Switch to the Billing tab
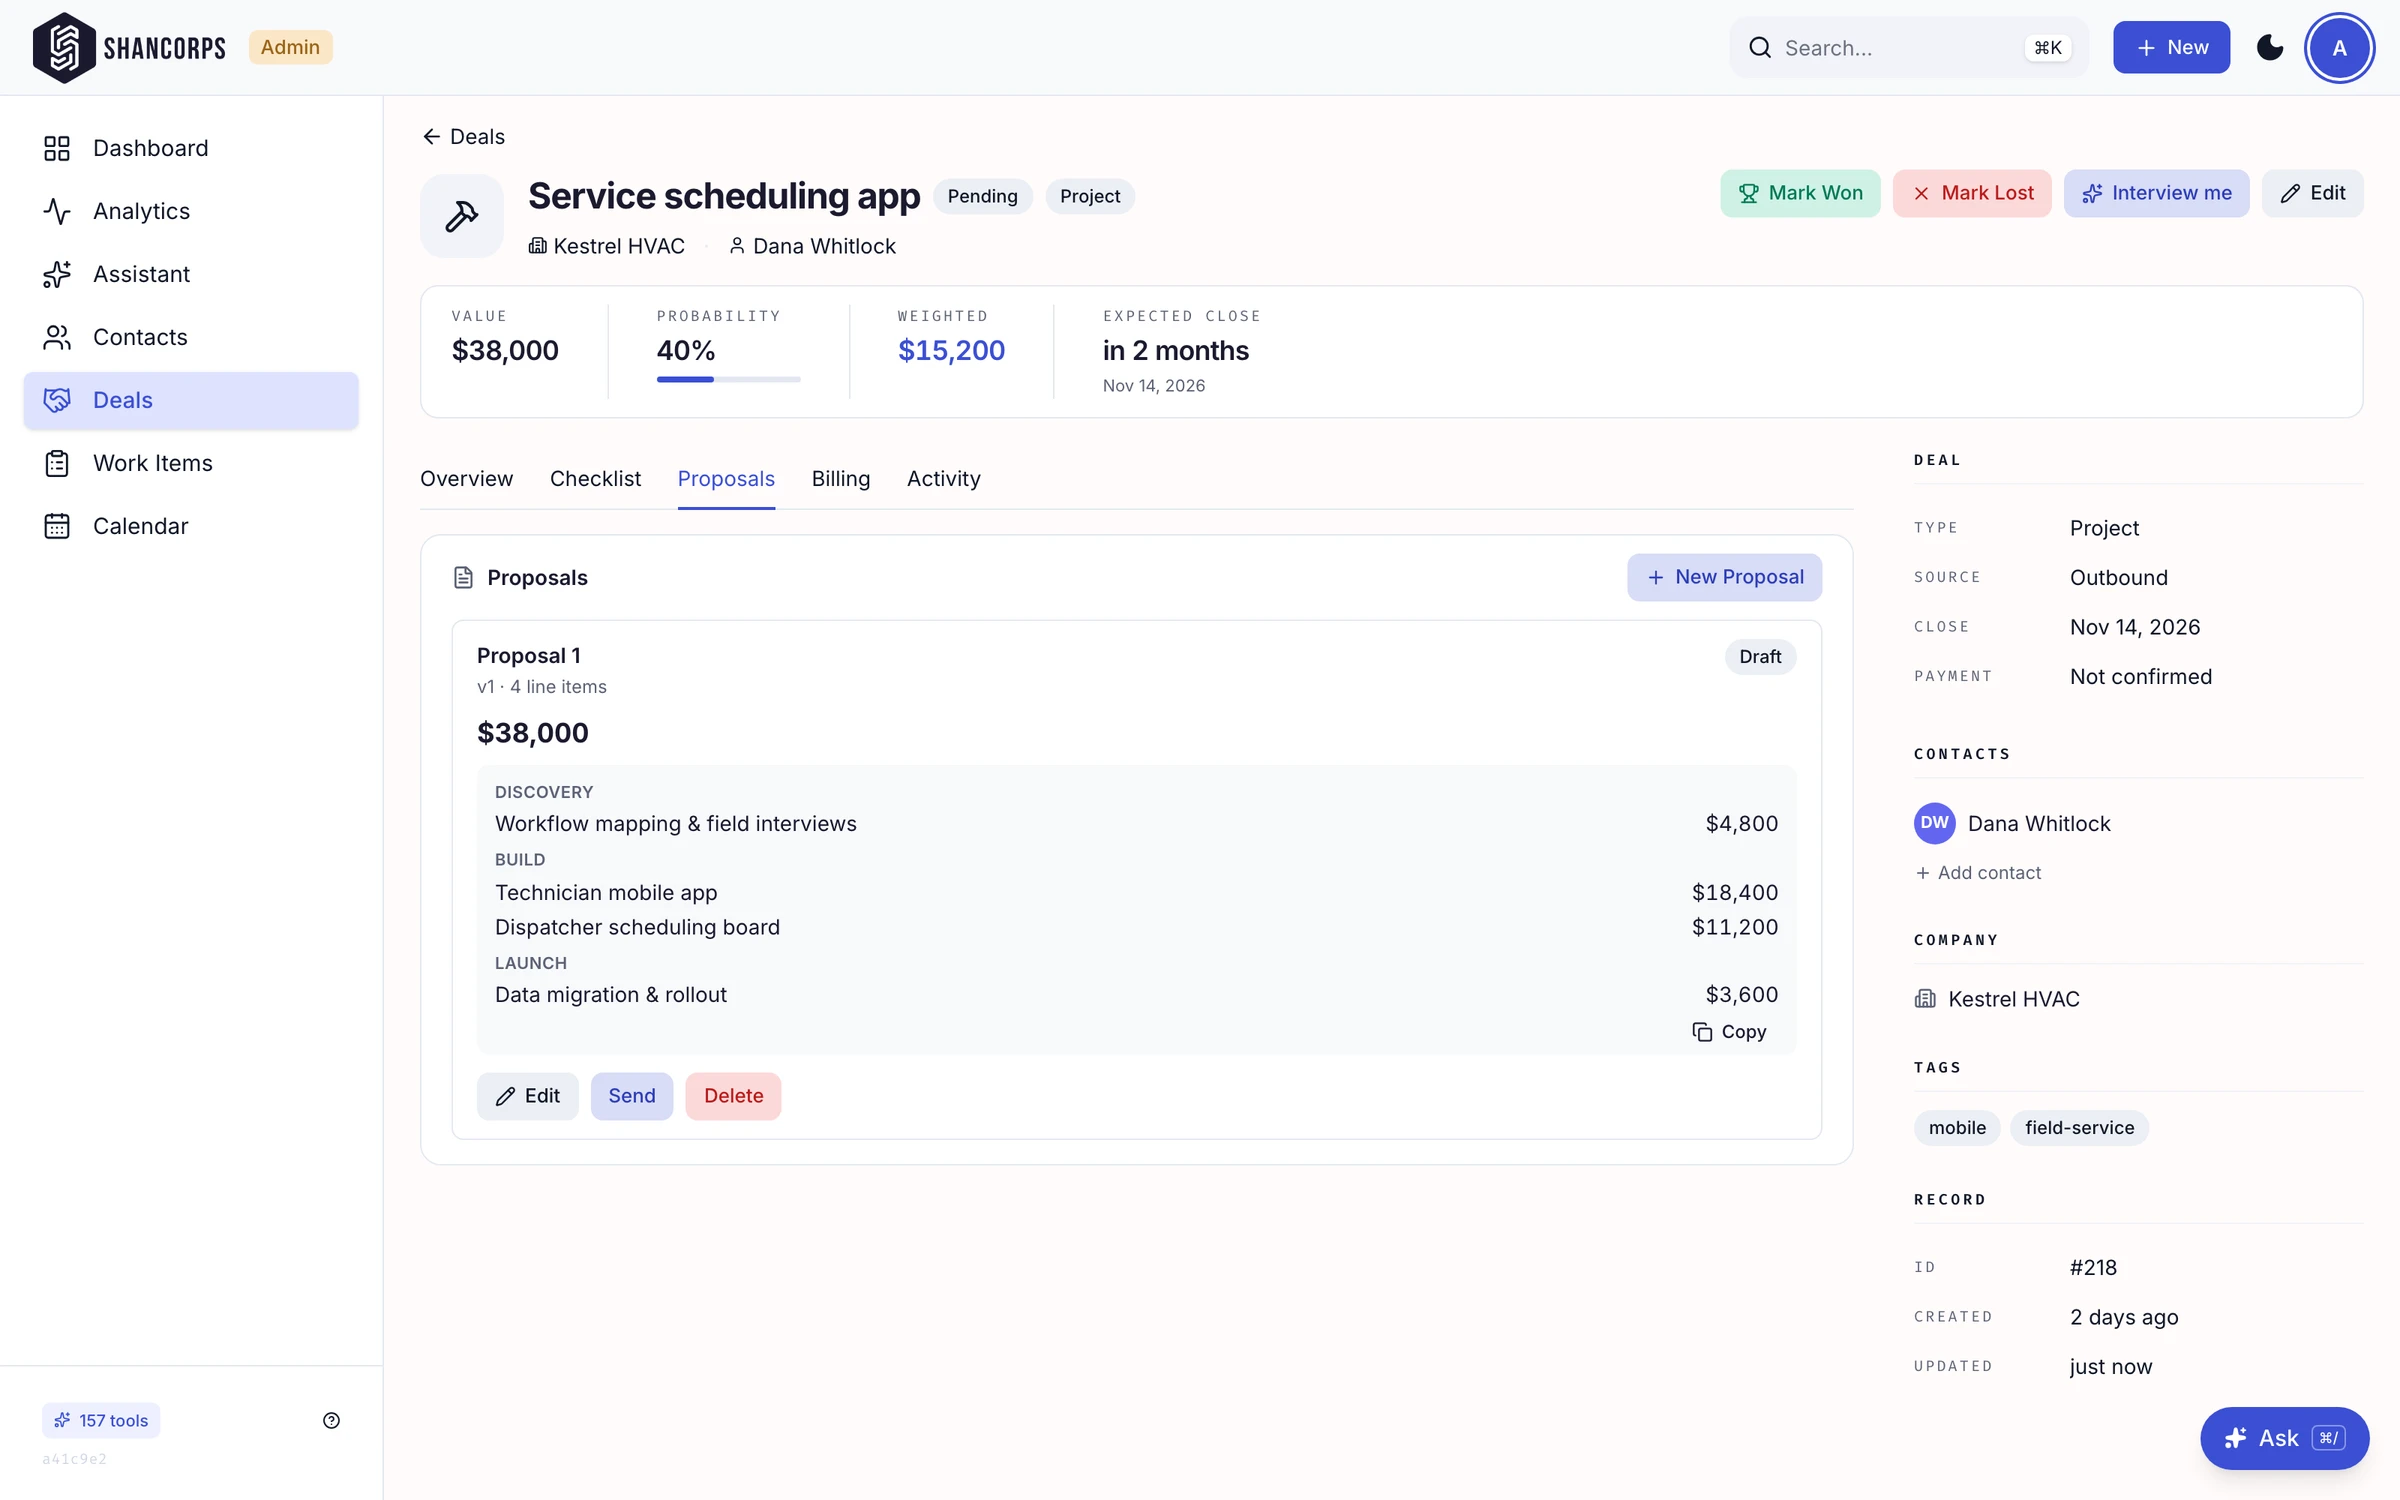 pos(840,478)
